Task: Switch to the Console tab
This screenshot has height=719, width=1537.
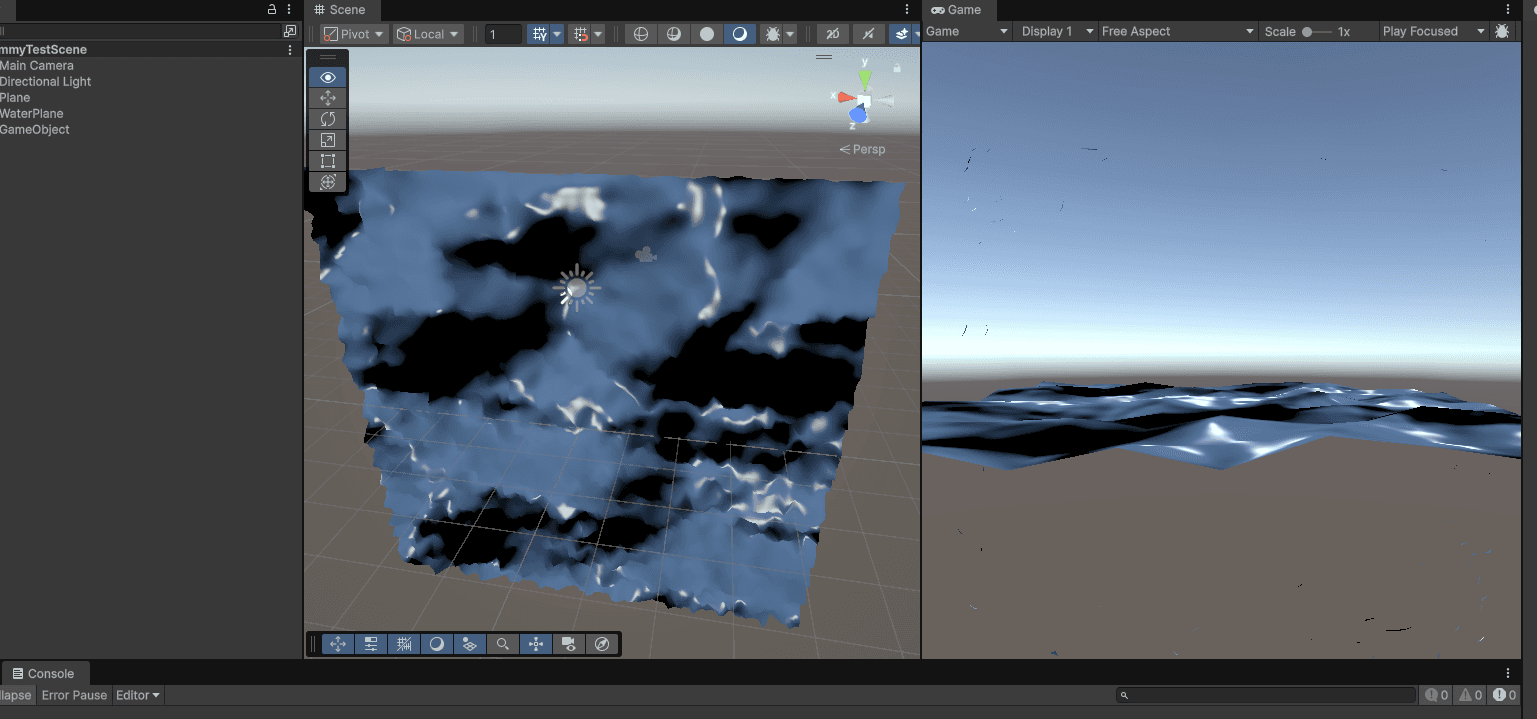Action: [x=44, y=674]
